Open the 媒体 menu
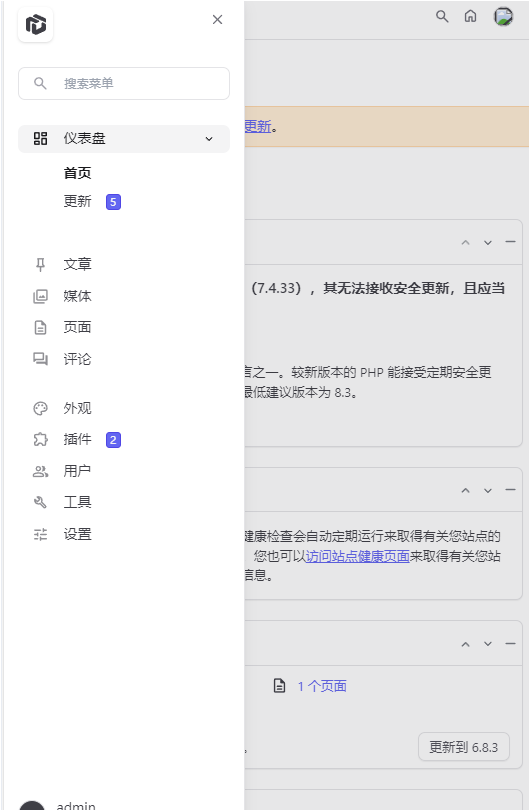529x810 pixels. pyautogui.click(x=77, y=296)
